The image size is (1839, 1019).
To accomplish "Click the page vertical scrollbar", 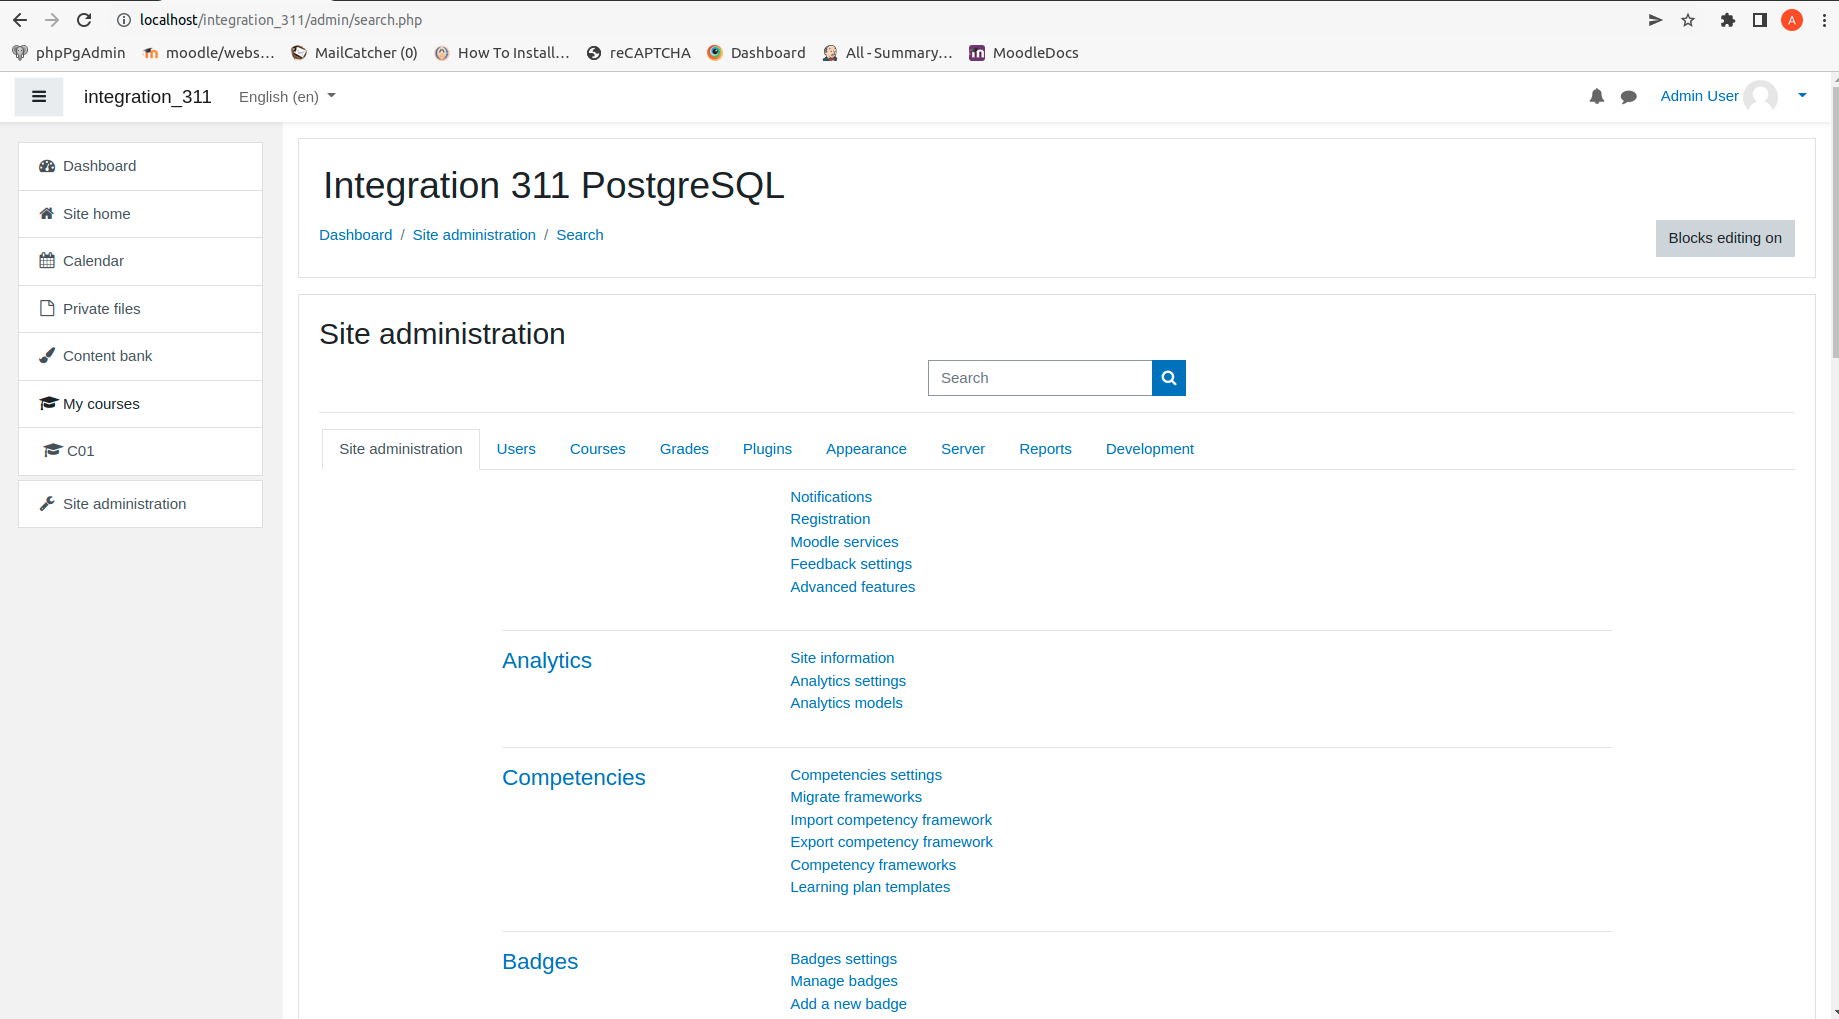I will pos(1835,220).
